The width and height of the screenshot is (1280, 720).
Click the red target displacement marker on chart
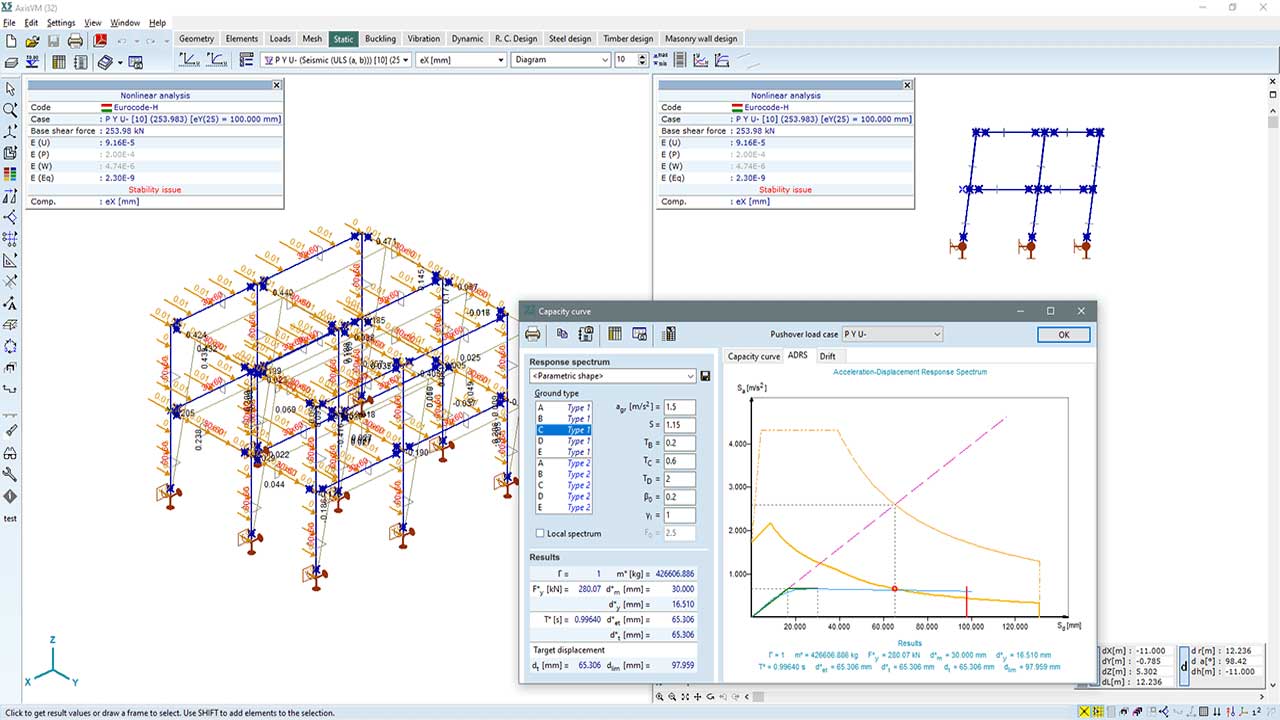tap(967, 603)
